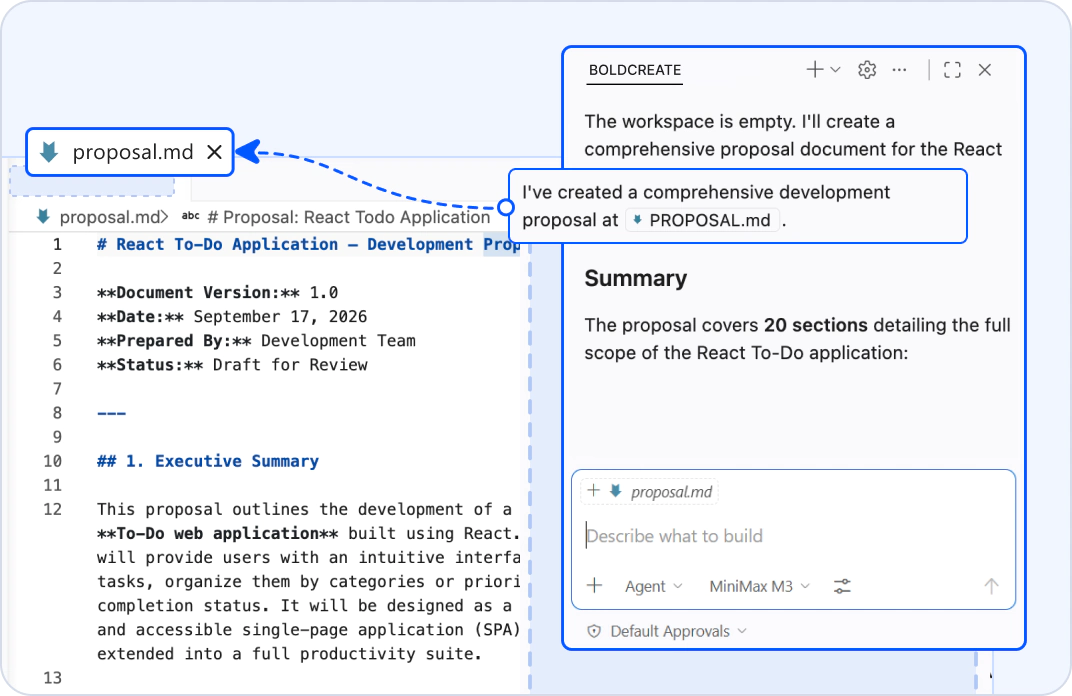The image size is (1072, 696).
Task: Expand the chevron next to the new chat plus
Action: (835, 70)
